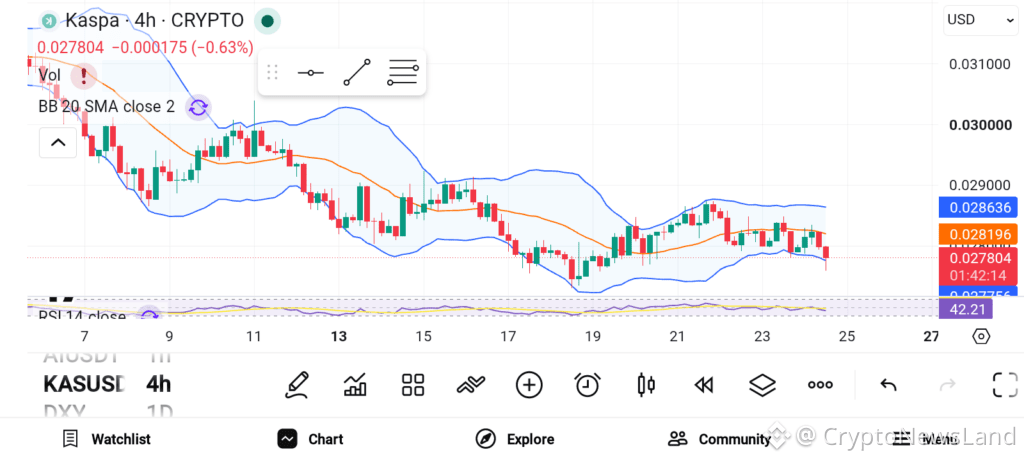Open the layout grid templates icon
This screenshot has width=1024, height=461.
coord(413,385)
